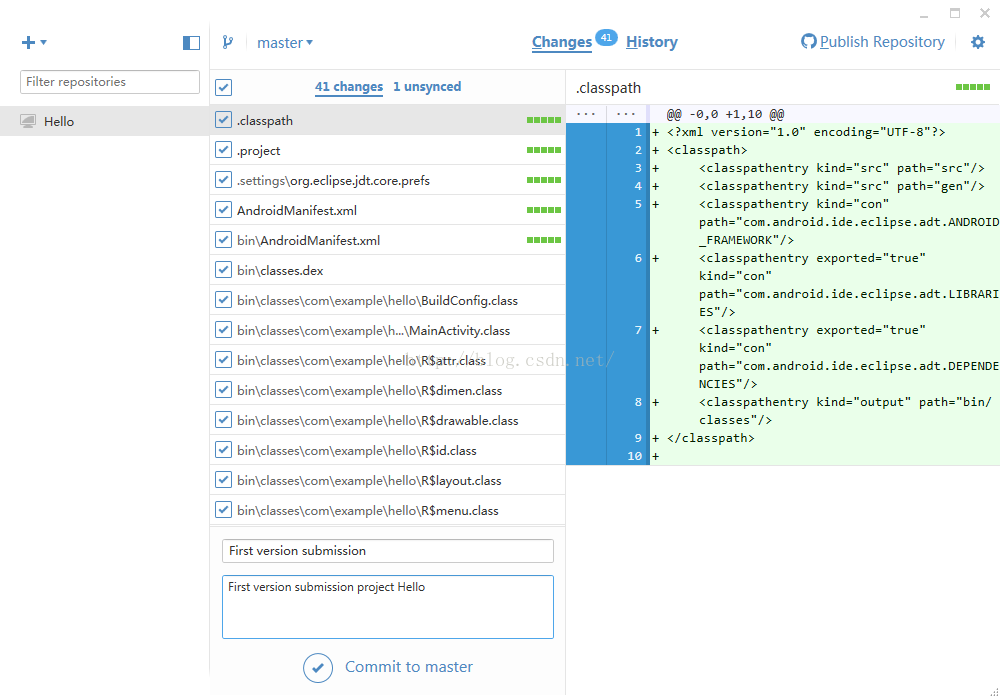Viewport: 1000px width, 698px height.
Task: Open the add repository plus menu
Action: point(28,43)
